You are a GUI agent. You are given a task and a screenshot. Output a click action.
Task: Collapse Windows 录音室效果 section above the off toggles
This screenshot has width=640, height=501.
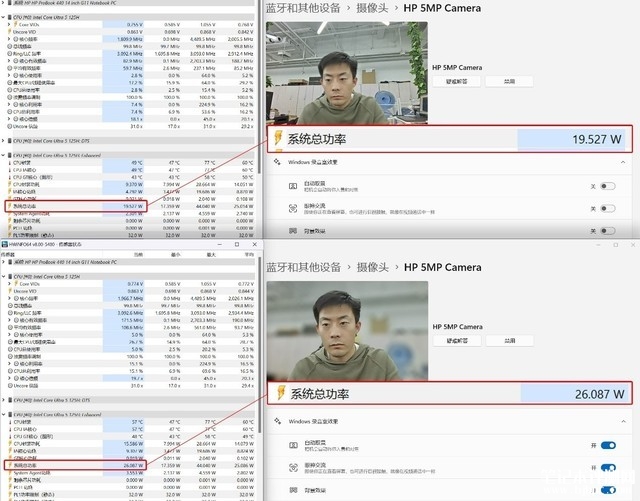623,162
